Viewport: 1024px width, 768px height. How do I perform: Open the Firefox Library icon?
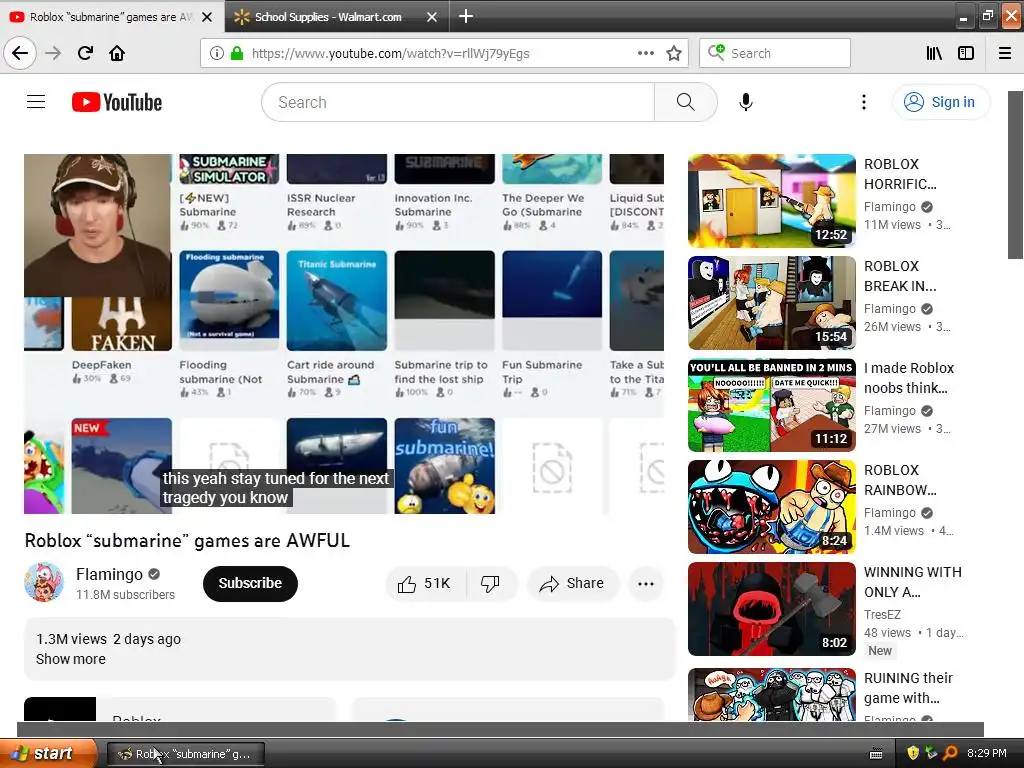(934, 54)
